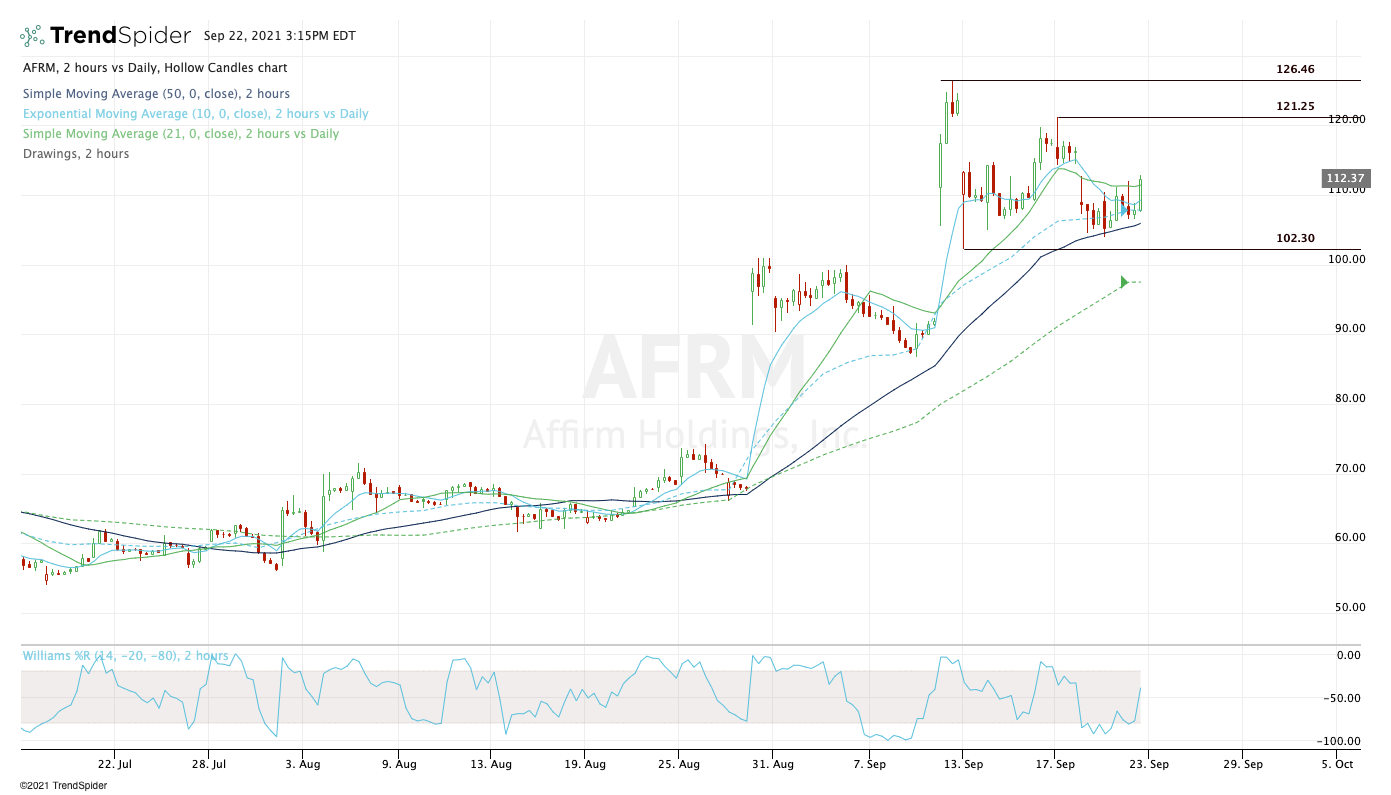
Task: Click the TrendSpider brand name text
Action: click(120, 36)
